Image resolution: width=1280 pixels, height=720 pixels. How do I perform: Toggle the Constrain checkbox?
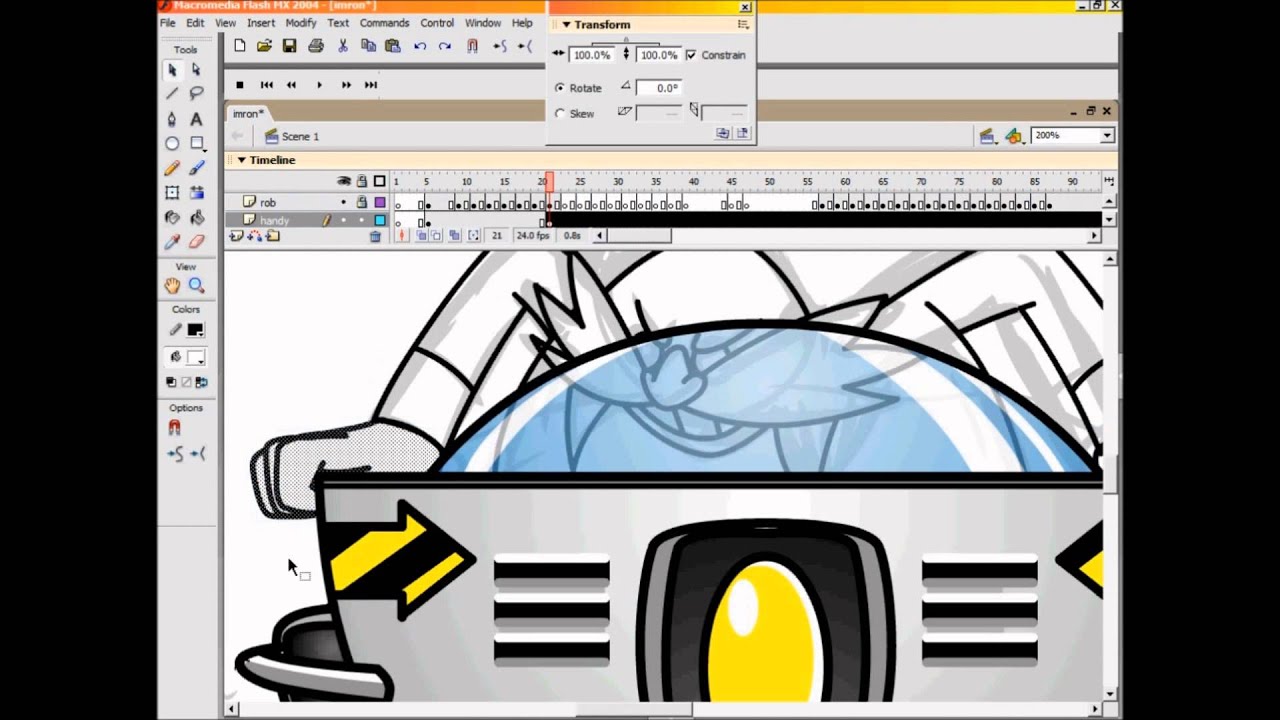(691, 55)
